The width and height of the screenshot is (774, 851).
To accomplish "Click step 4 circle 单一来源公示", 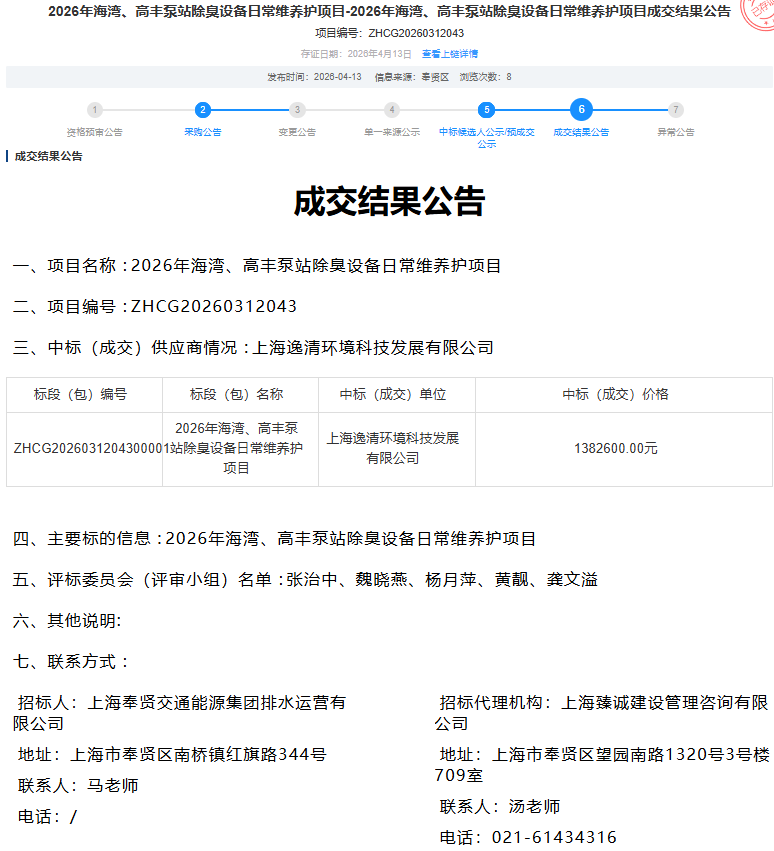I will click(x=392, y=110).
